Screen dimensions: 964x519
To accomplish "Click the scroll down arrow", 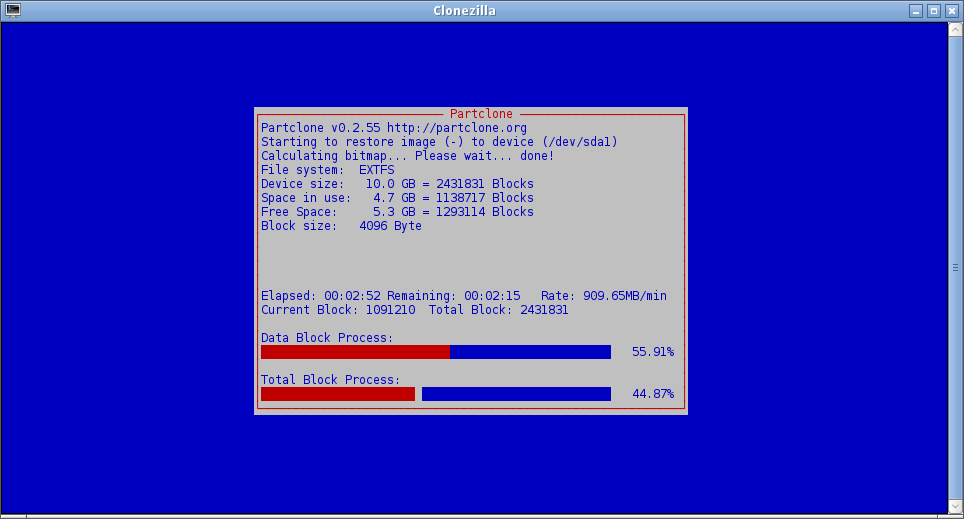I will (955, 507).
